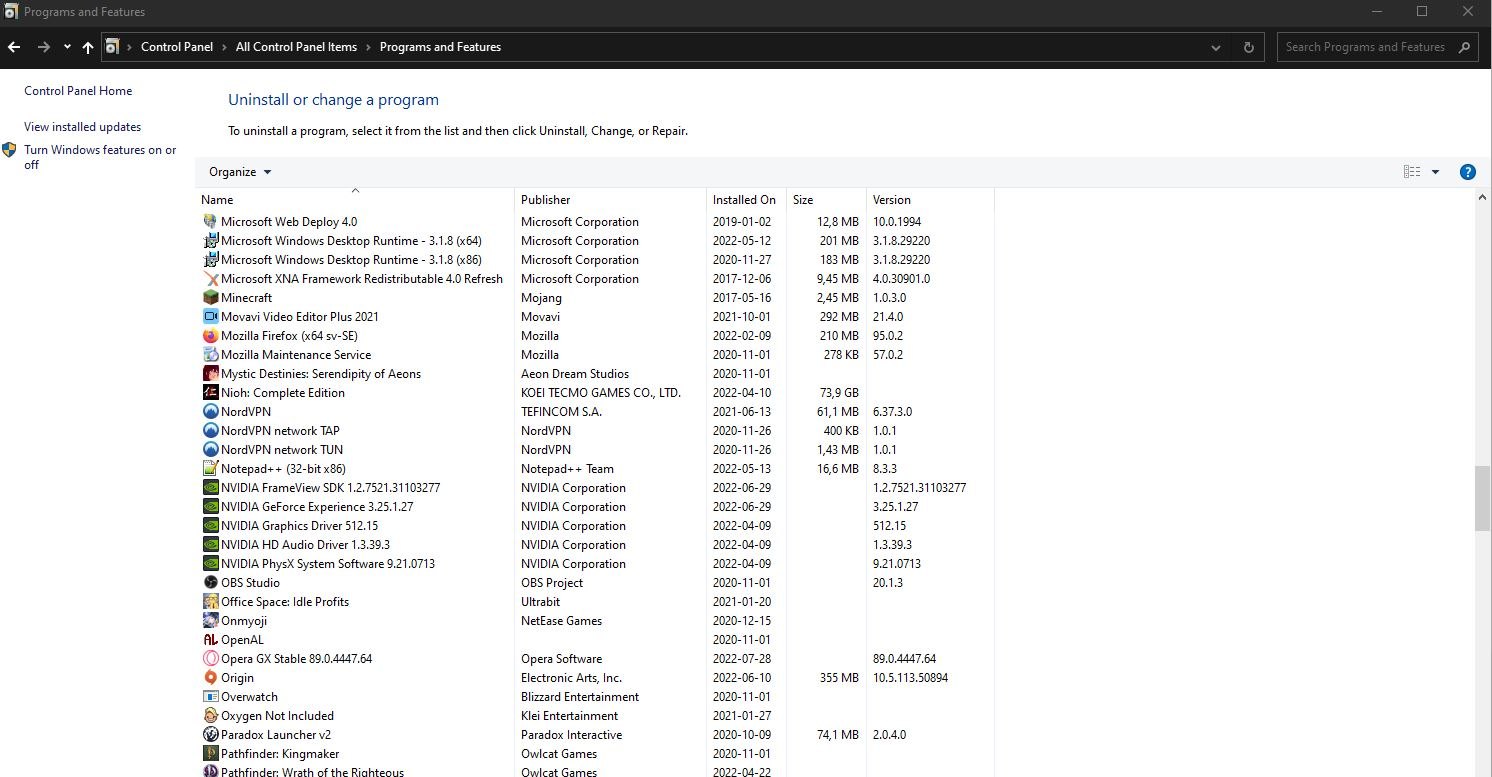
Task: Click the Overwatch entry icon
Action: coord(210,697)
